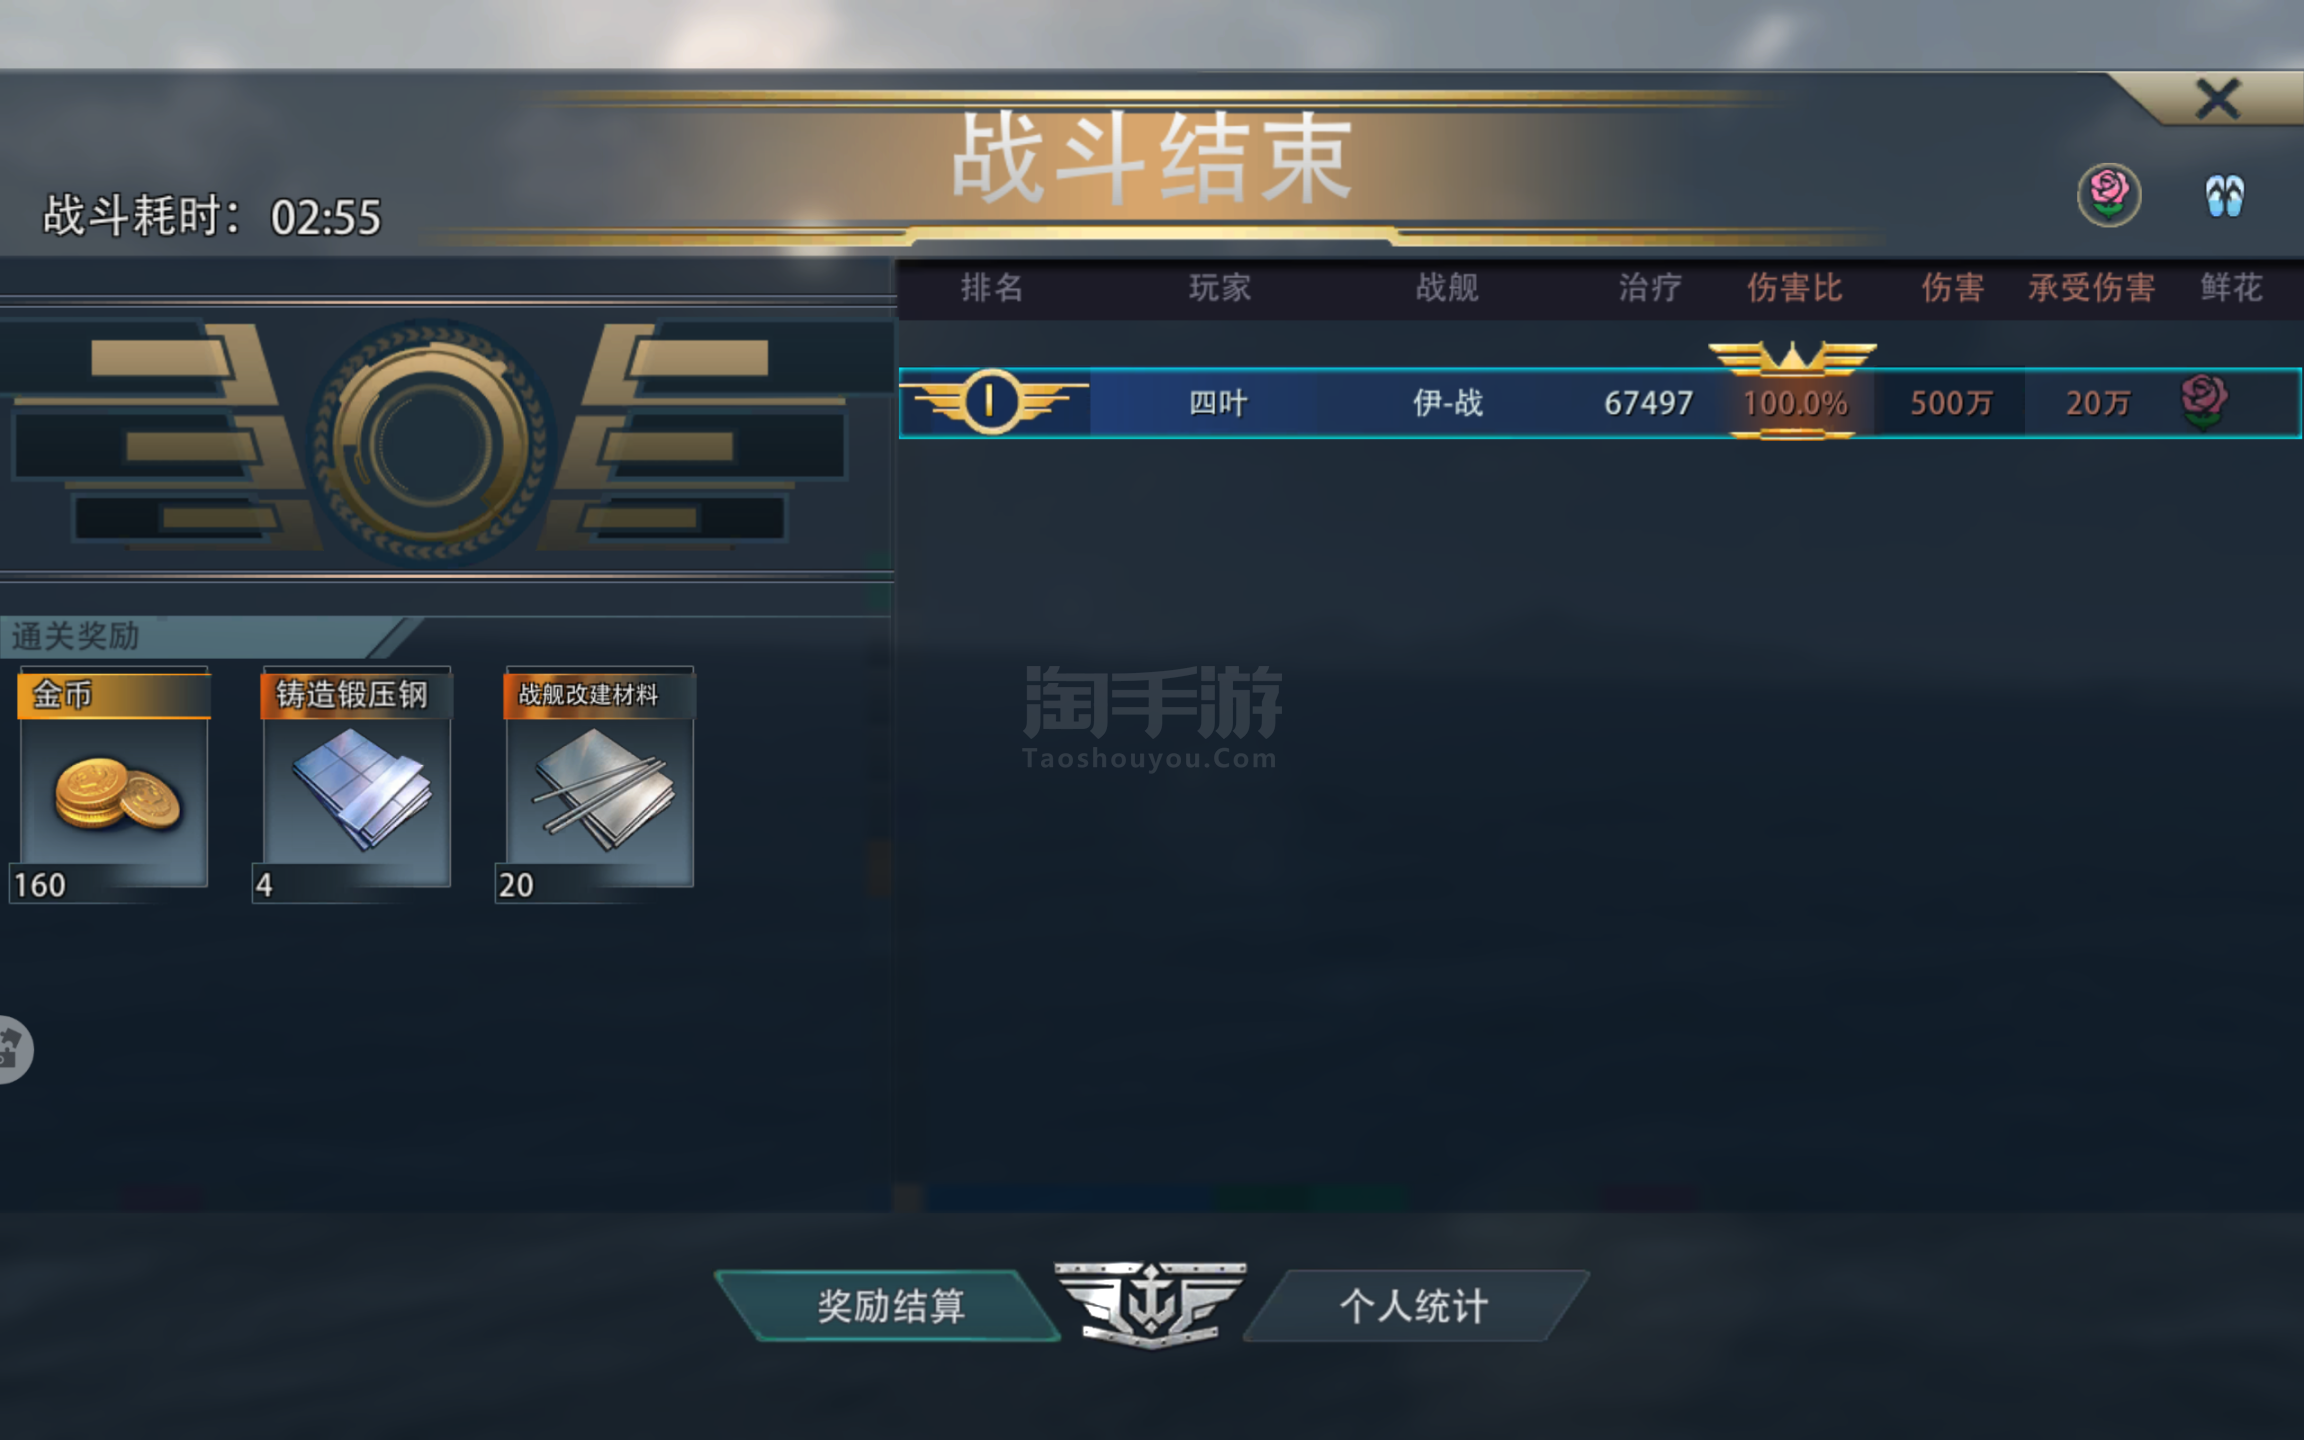Click the rose in player 四叶's row
Screen dimensions: 2304x1440
(2204, 402)
